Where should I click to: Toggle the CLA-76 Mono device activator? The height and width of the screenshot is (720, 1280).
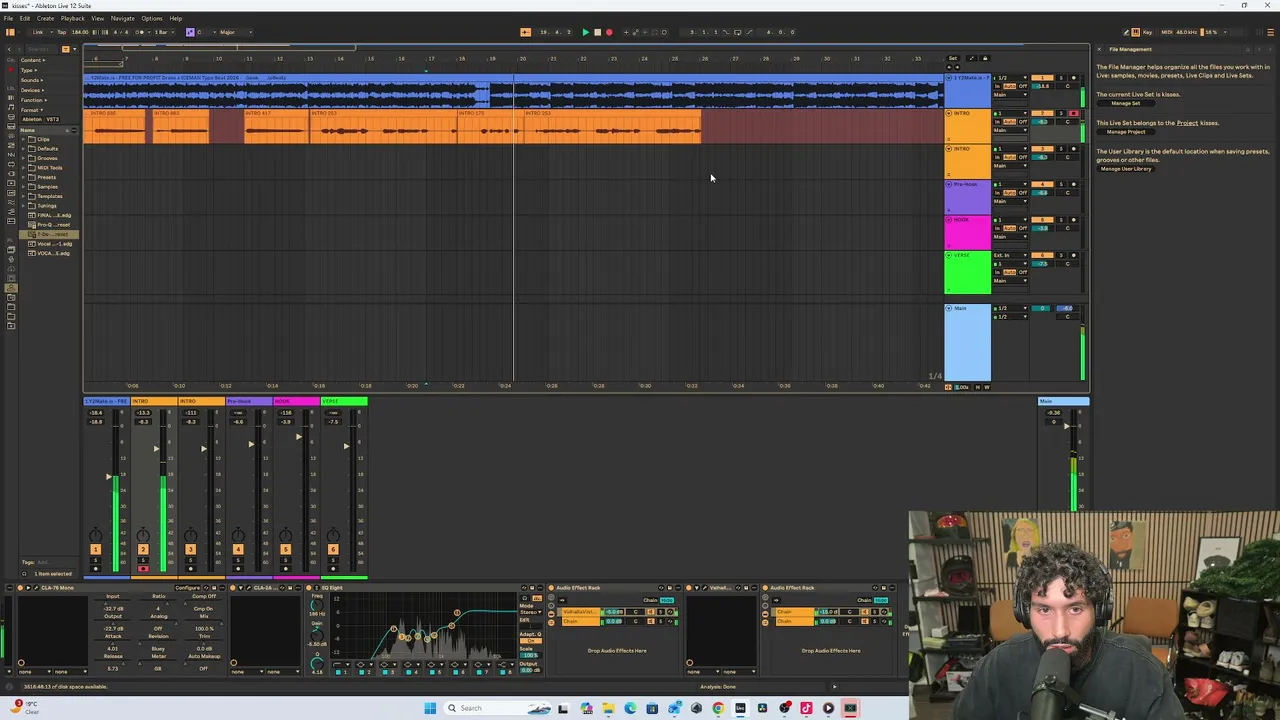click(x=20, y=588)
